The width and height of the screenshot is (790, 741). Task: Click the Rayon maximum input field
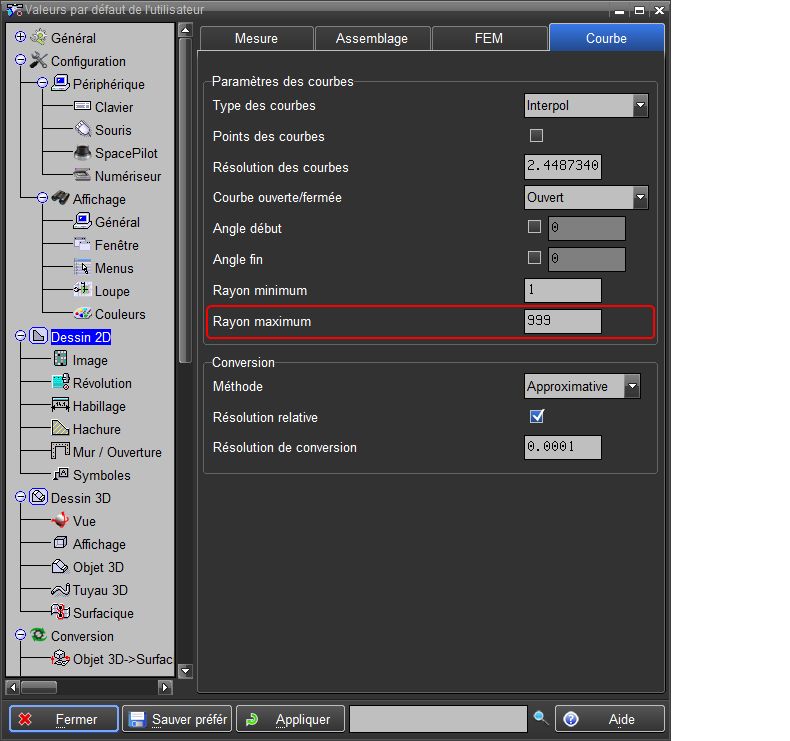tap(563, 321)
